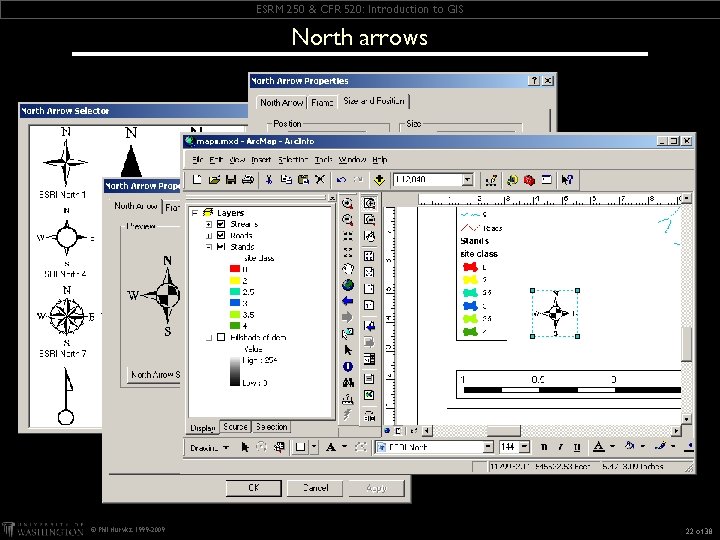
Task: Open the Help menu
Action: click(x=379, y=160)
